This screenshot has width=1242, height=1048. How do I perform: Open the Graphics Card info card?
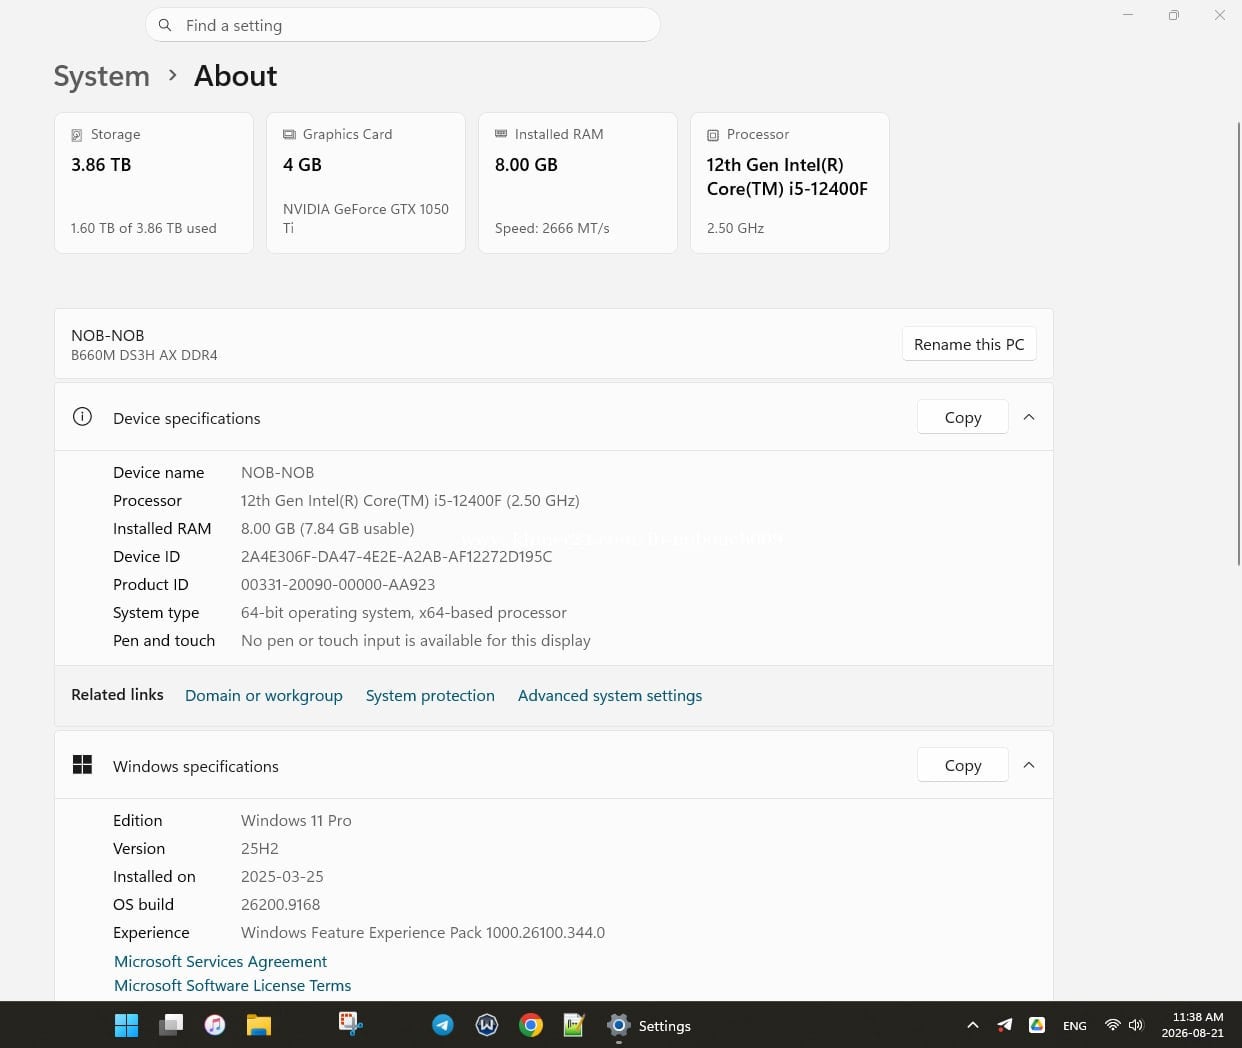(366, 183)
